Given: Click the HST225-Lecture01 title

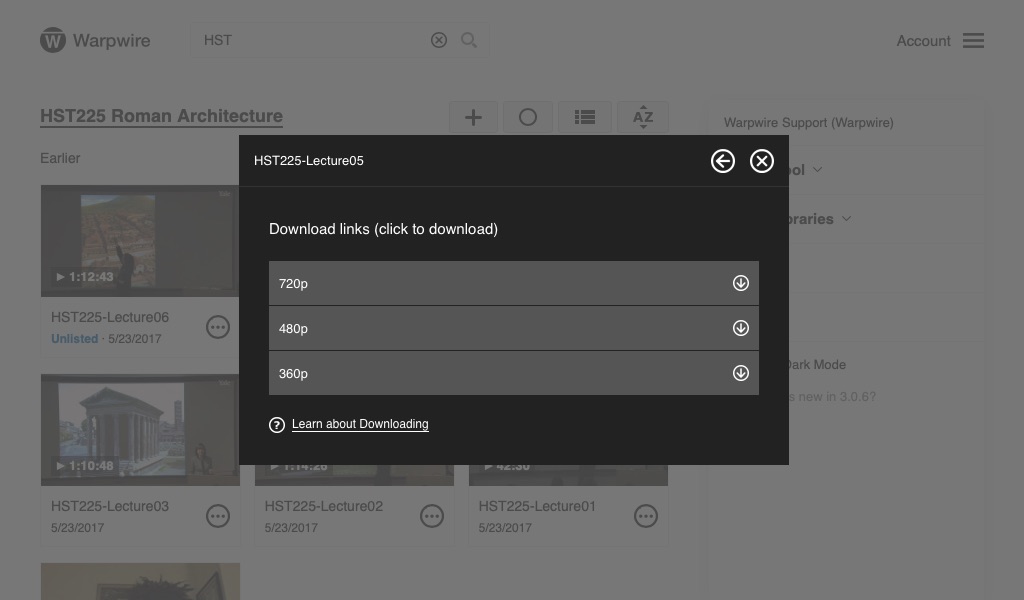Looking at the screenshot, I should tap(537, 506).
